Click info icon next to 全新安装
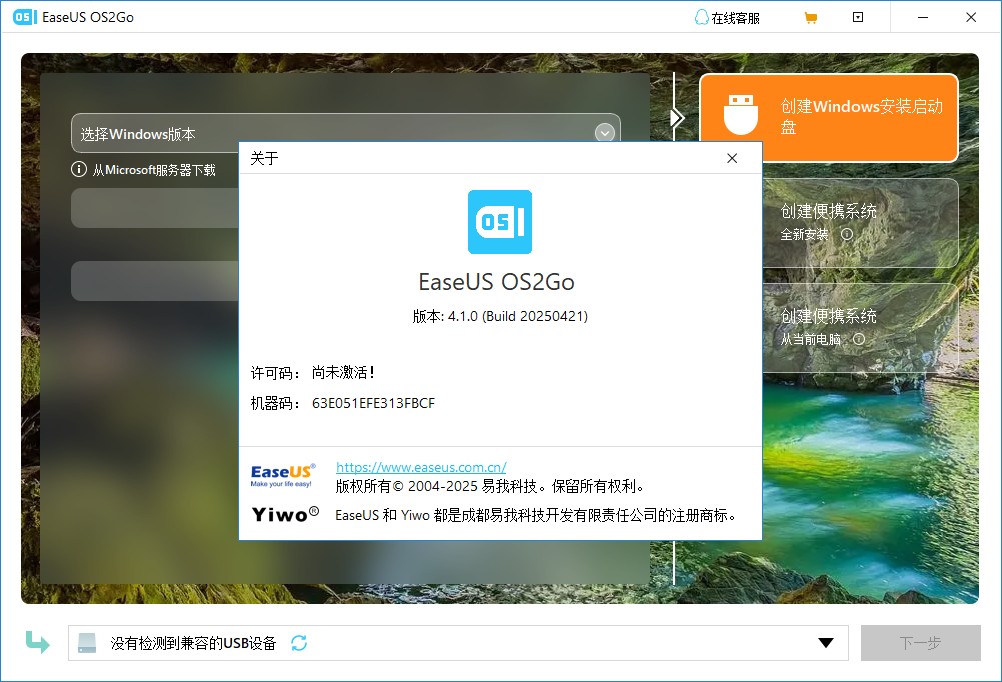The width and height of the screenshot is (1002, 682). [847, 234]
